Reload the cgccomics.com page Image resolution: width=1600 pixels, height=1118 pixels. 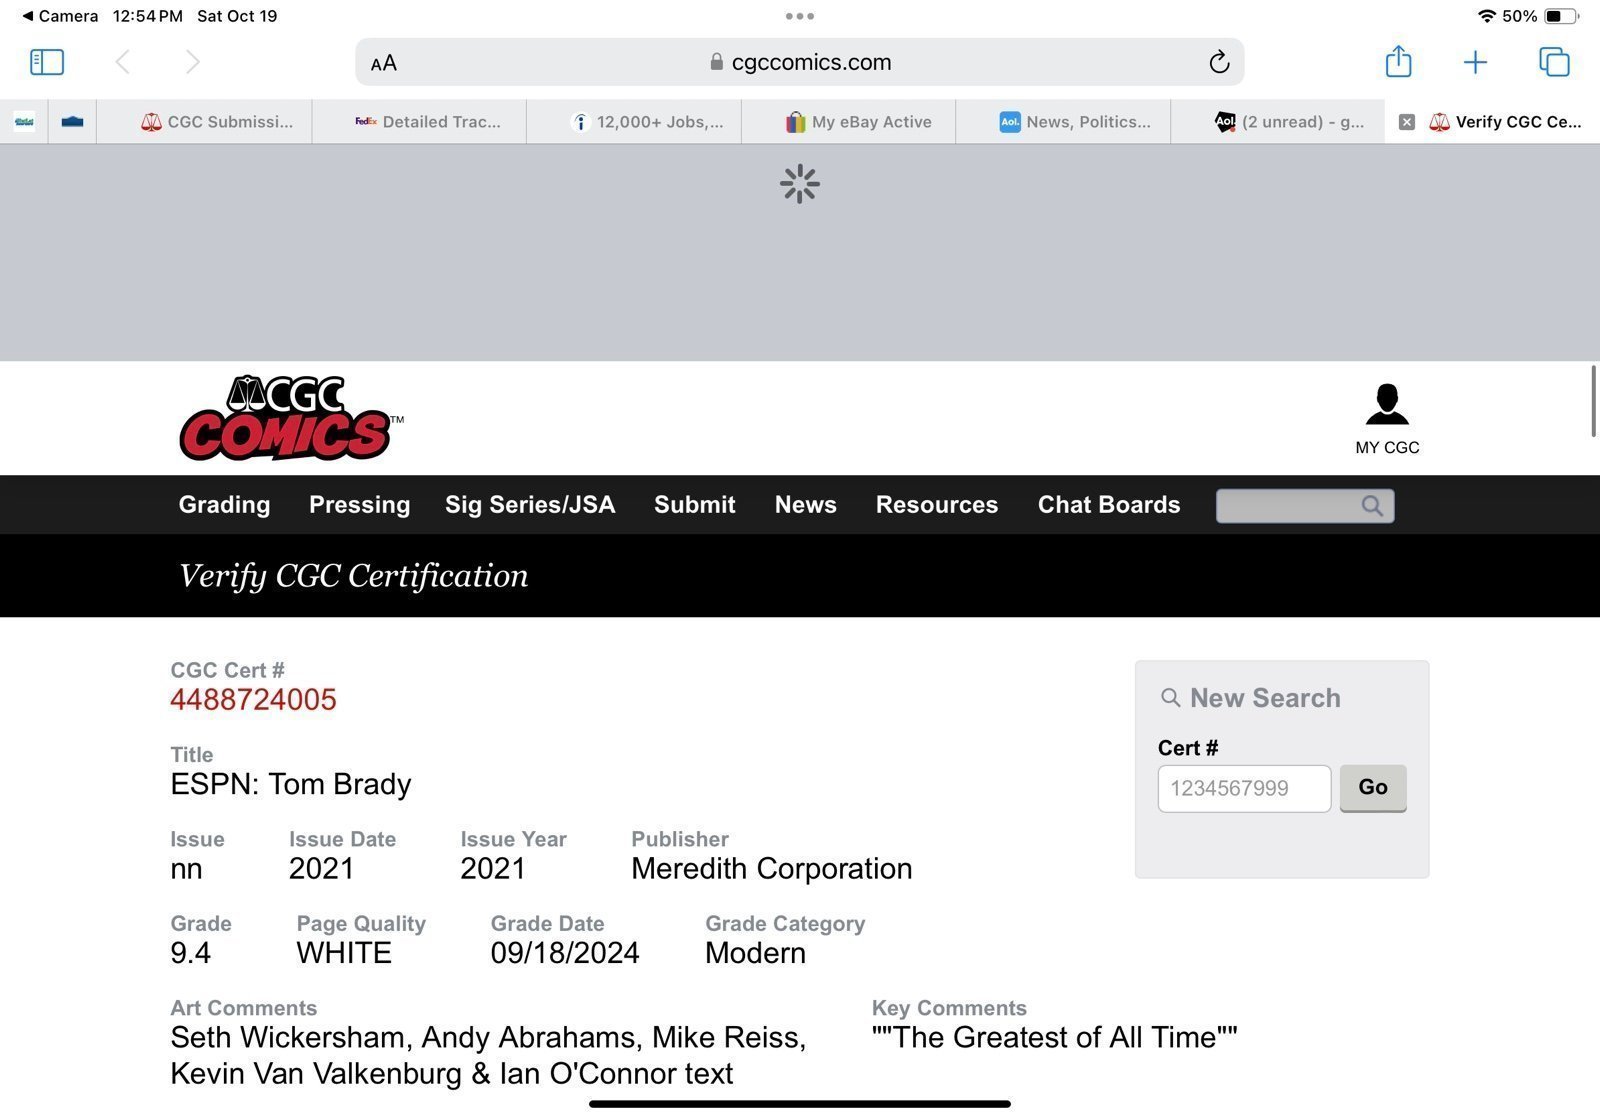[x=1218, y=62]
